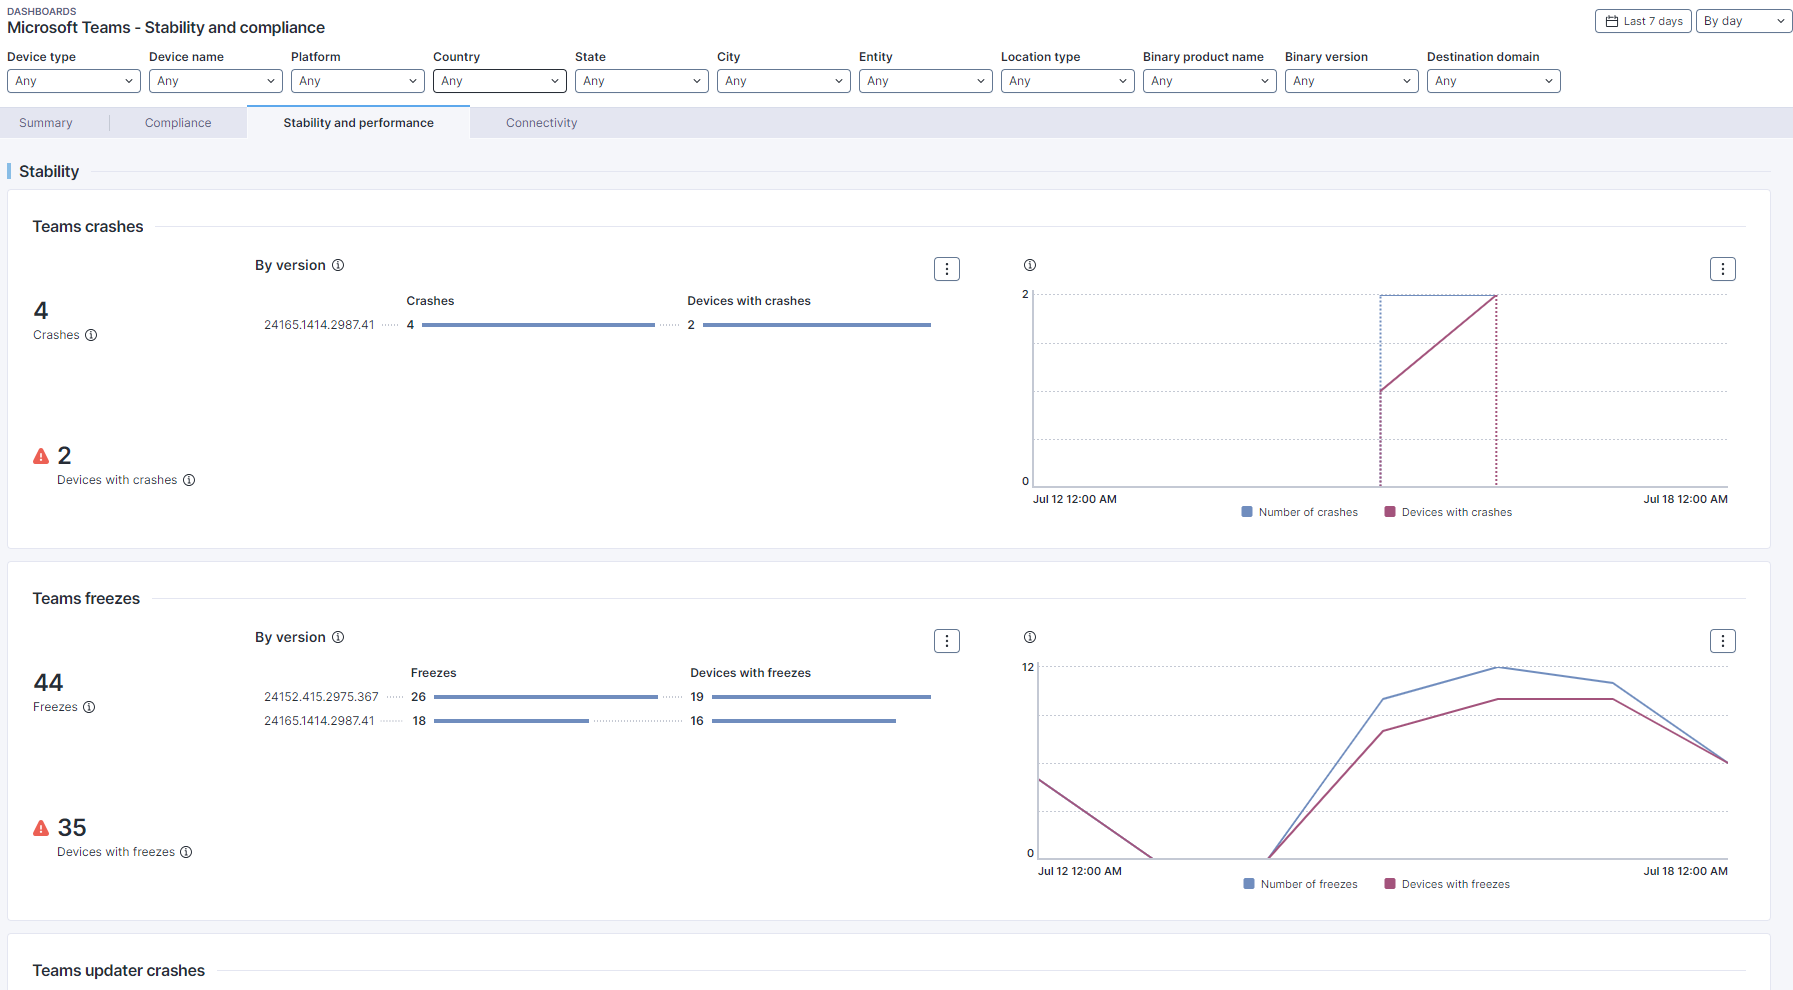Click version 24152.415.2975.367 in freezes list
Viewport: 1793px width, 990px height.
[321, 697]
